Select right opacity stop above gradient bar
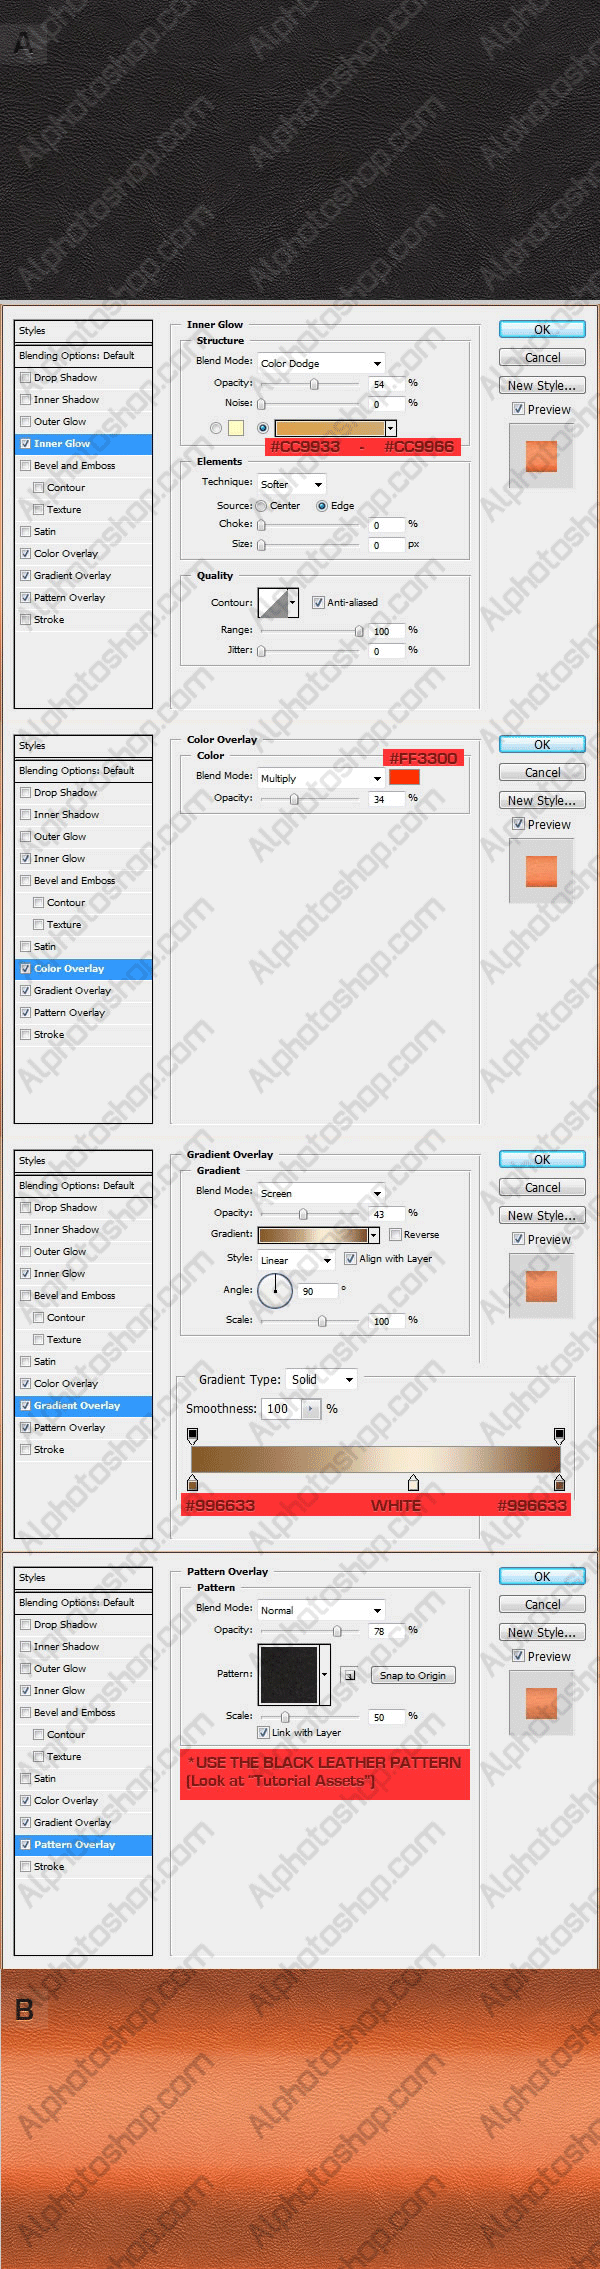The width and height of the screenshot is (600, 2269). point(559,1436)
